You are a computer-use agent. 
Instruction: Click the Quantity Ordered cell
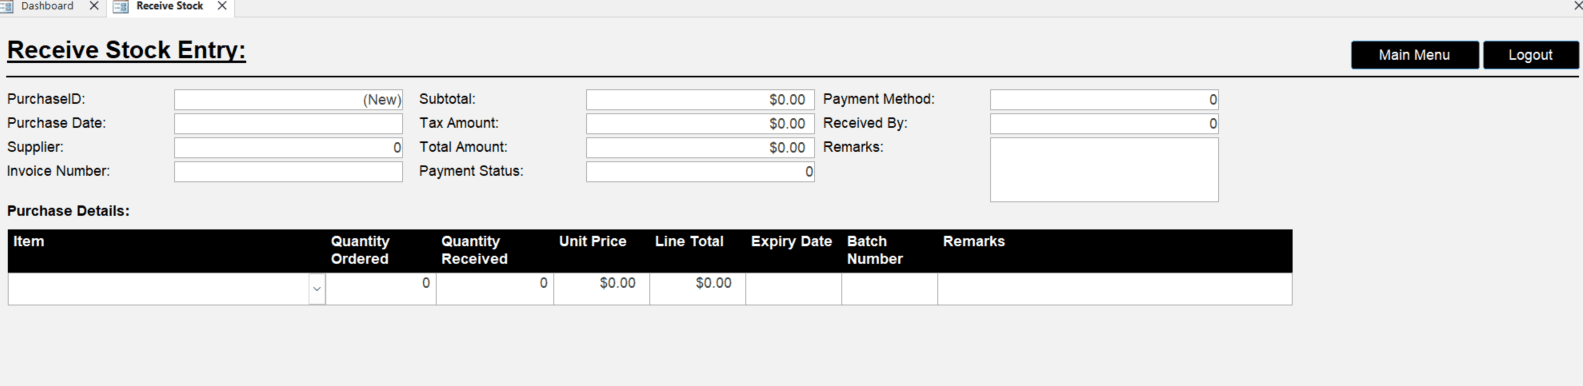coord(381,289)
